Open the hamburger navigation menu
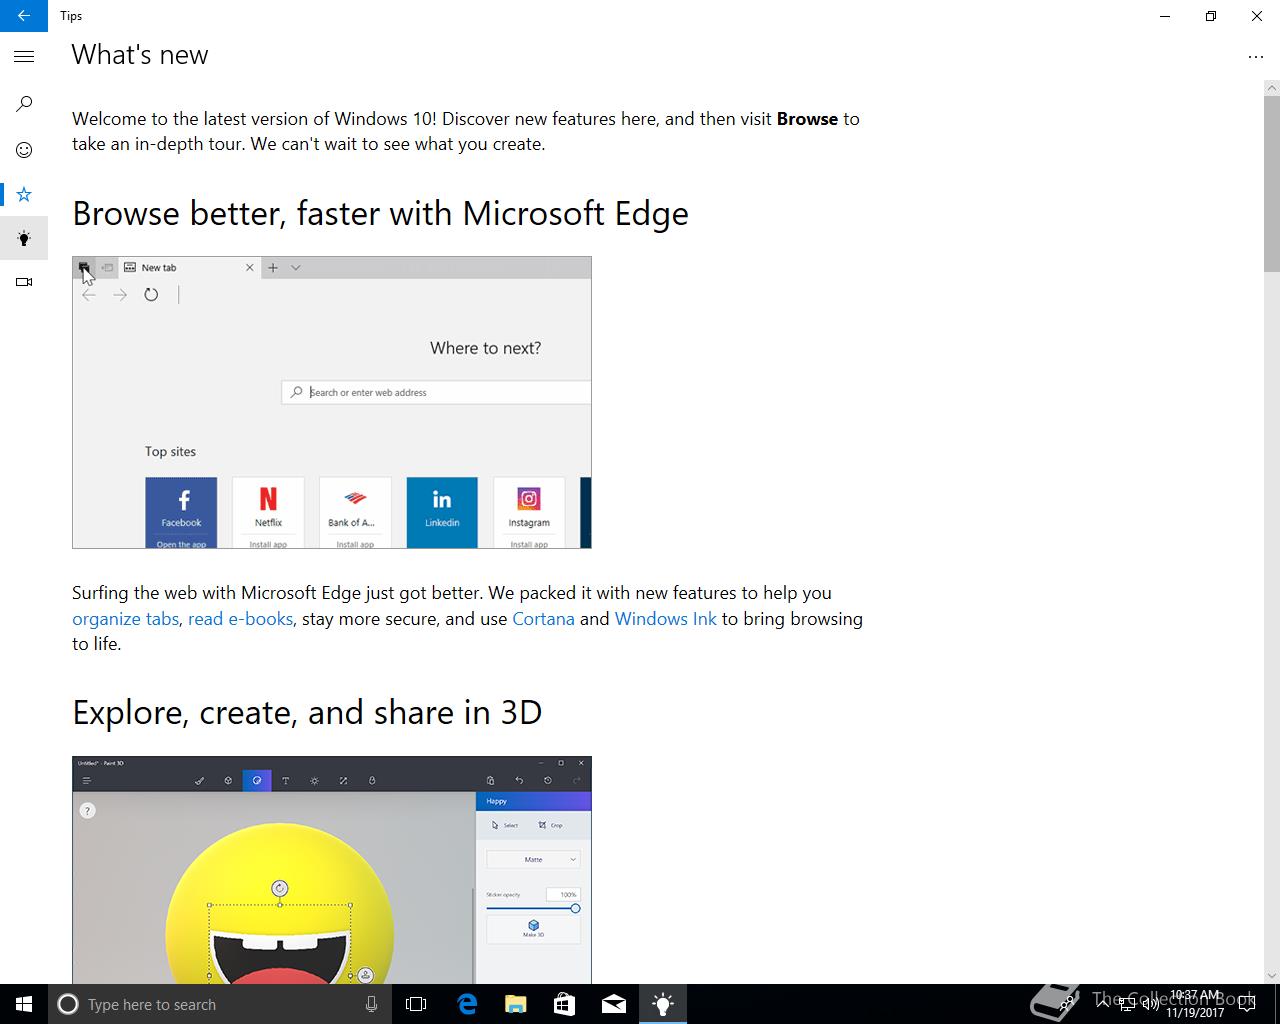The image size is (1280, 1024). [x=24, y=57]
